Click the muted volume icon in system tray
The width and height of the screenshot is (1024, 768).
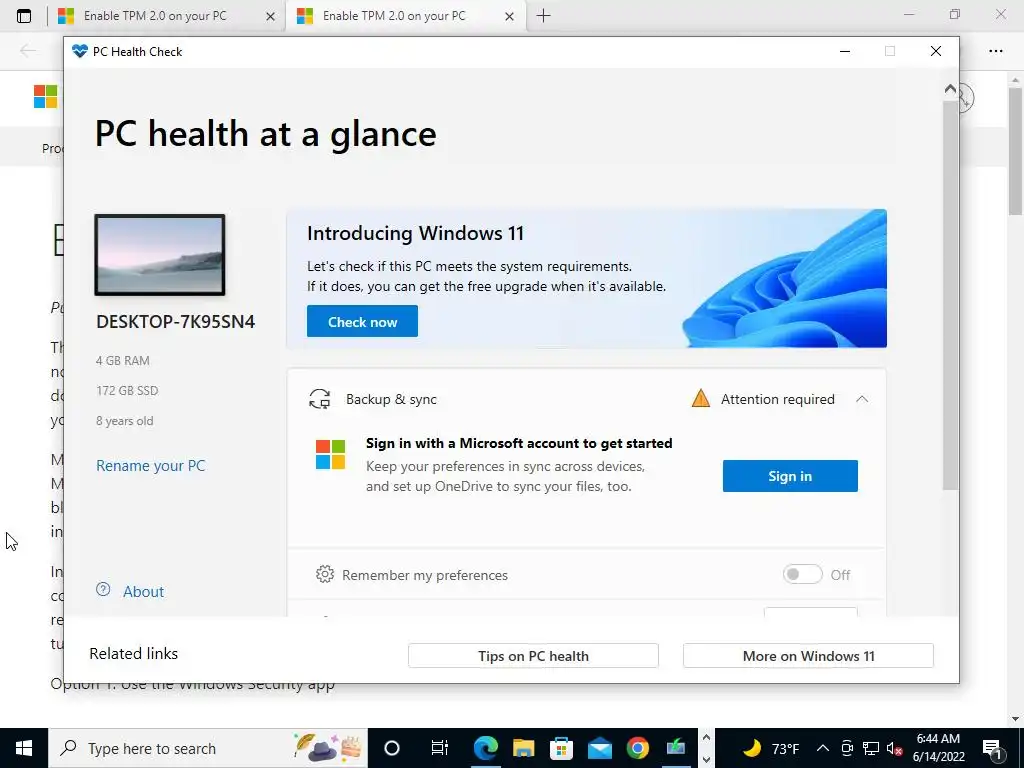(894, 748)
